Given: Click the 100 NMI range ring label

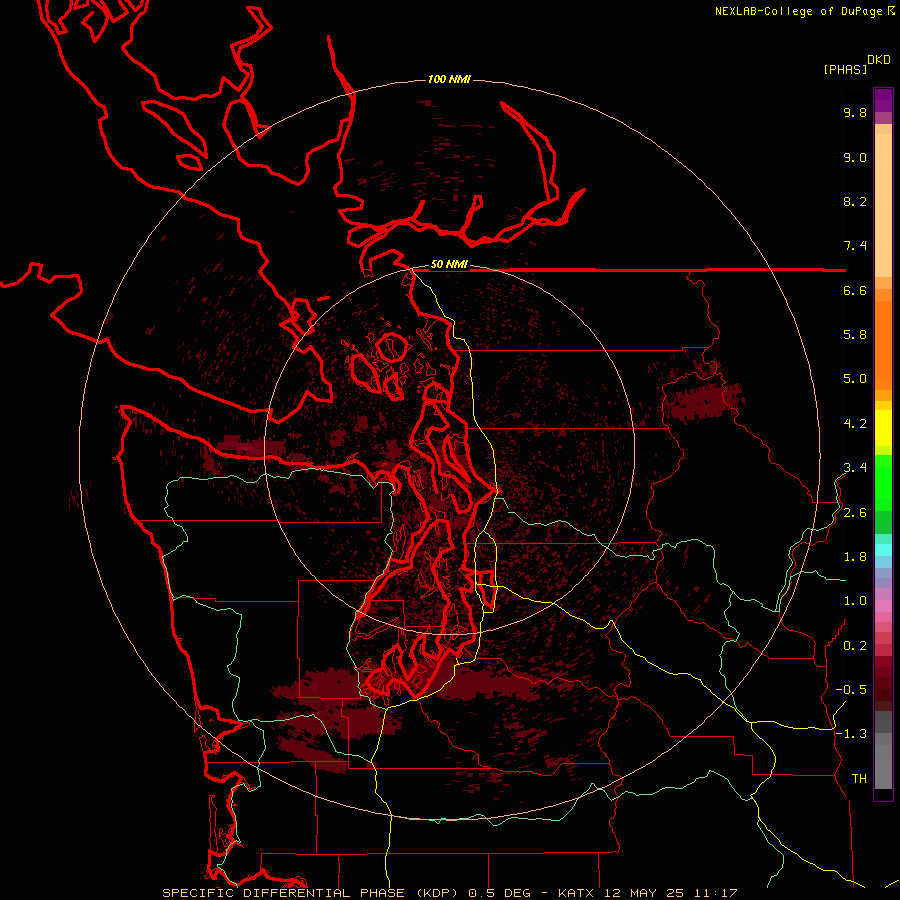Looking at the screenshot, I should pos(449,79).
